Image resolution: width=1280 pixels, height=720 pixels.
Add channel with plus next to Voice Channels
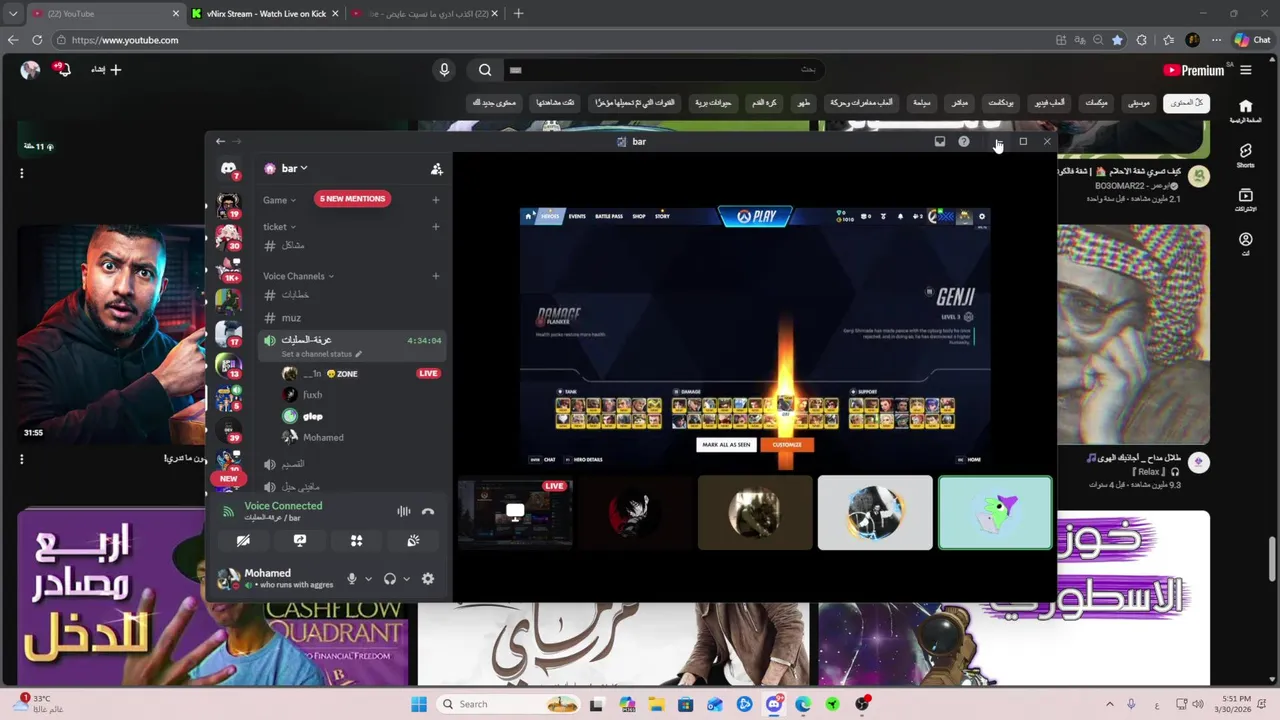(436, 276)
